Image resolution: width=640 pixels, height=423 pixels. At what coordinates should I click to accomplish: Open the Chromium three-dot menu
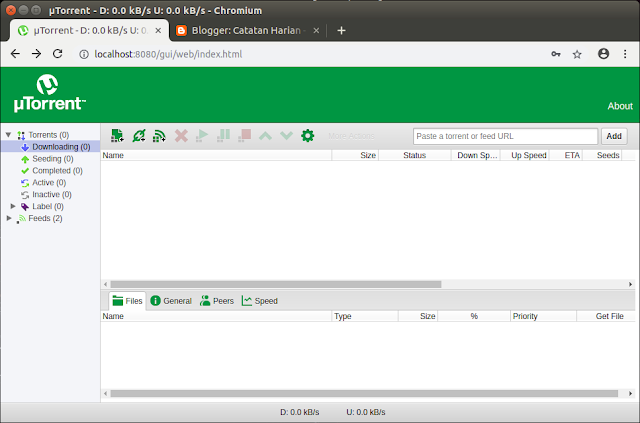[x=625, y=54]
